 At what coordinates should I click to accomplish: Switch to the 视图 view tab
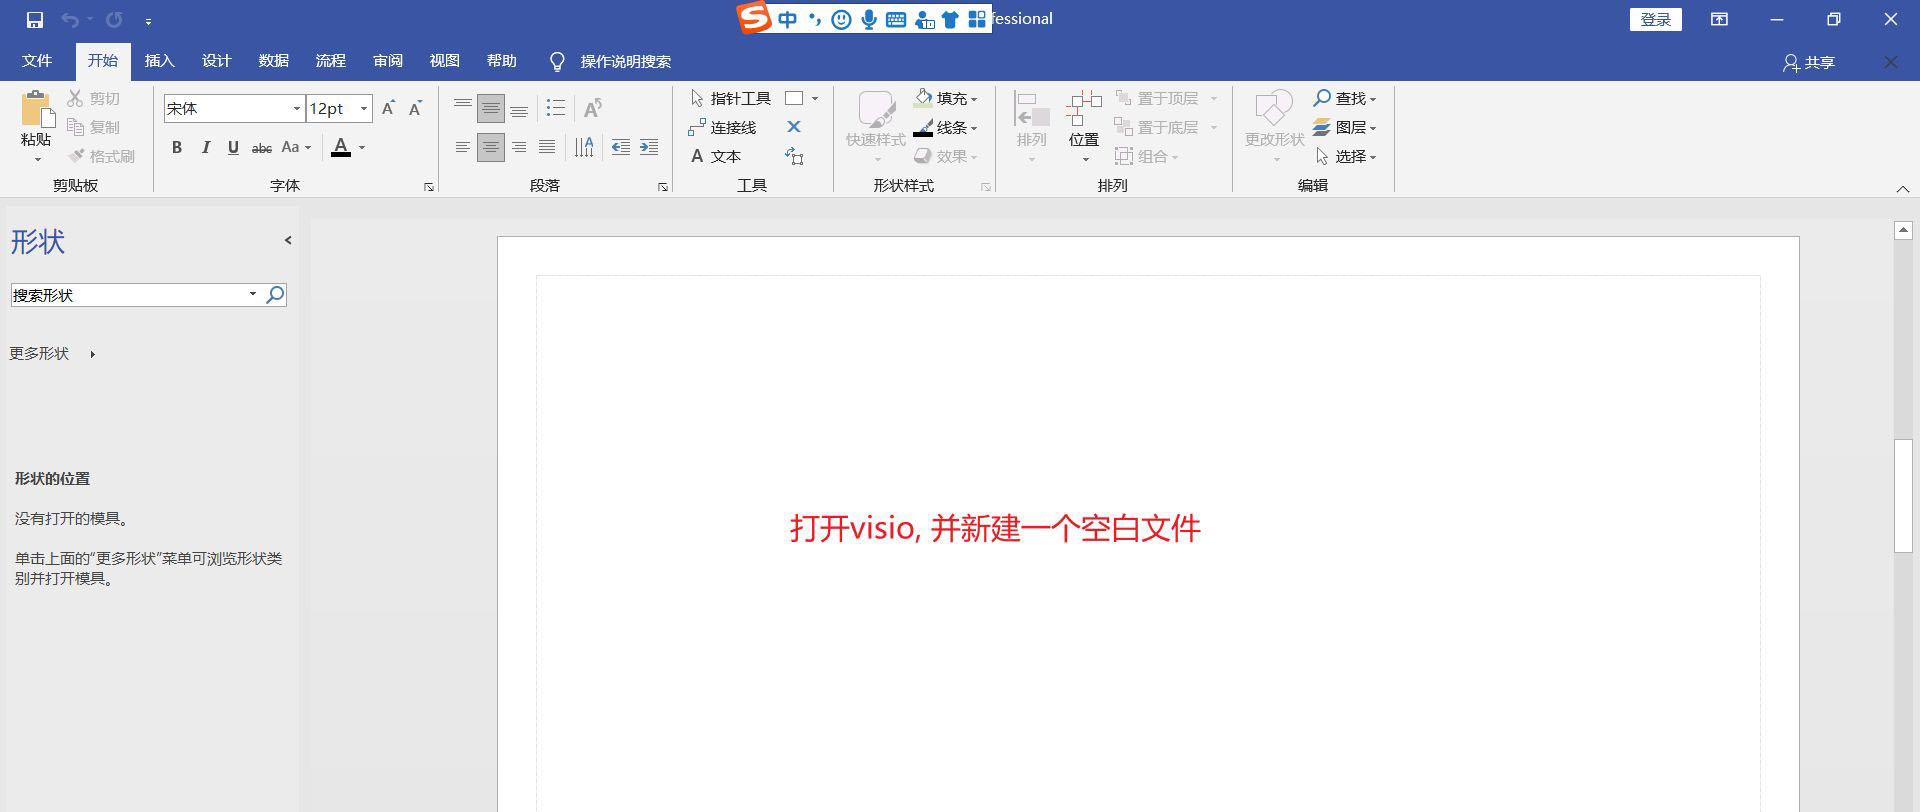coord(445,61)
